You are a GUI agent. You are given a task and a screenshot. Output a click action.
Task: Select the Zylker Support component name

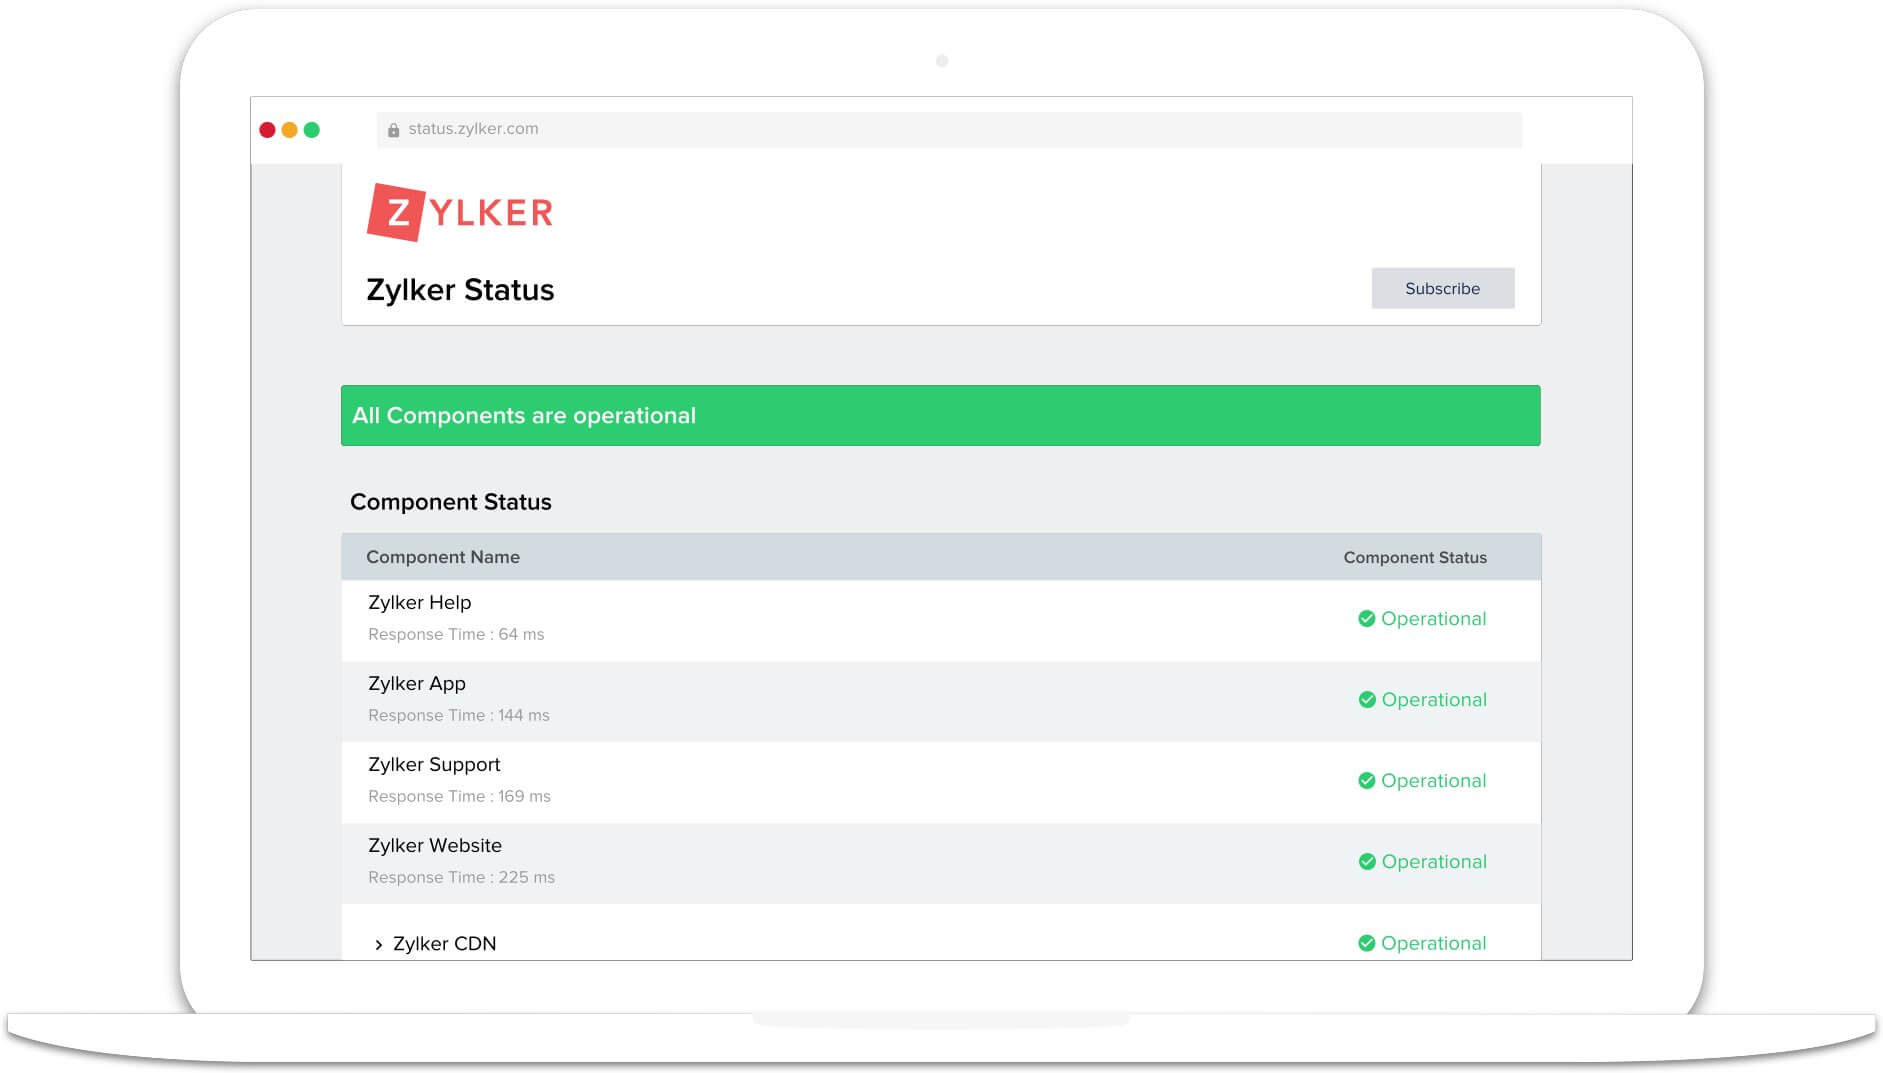pyautogui.click(x=434, y=764)
